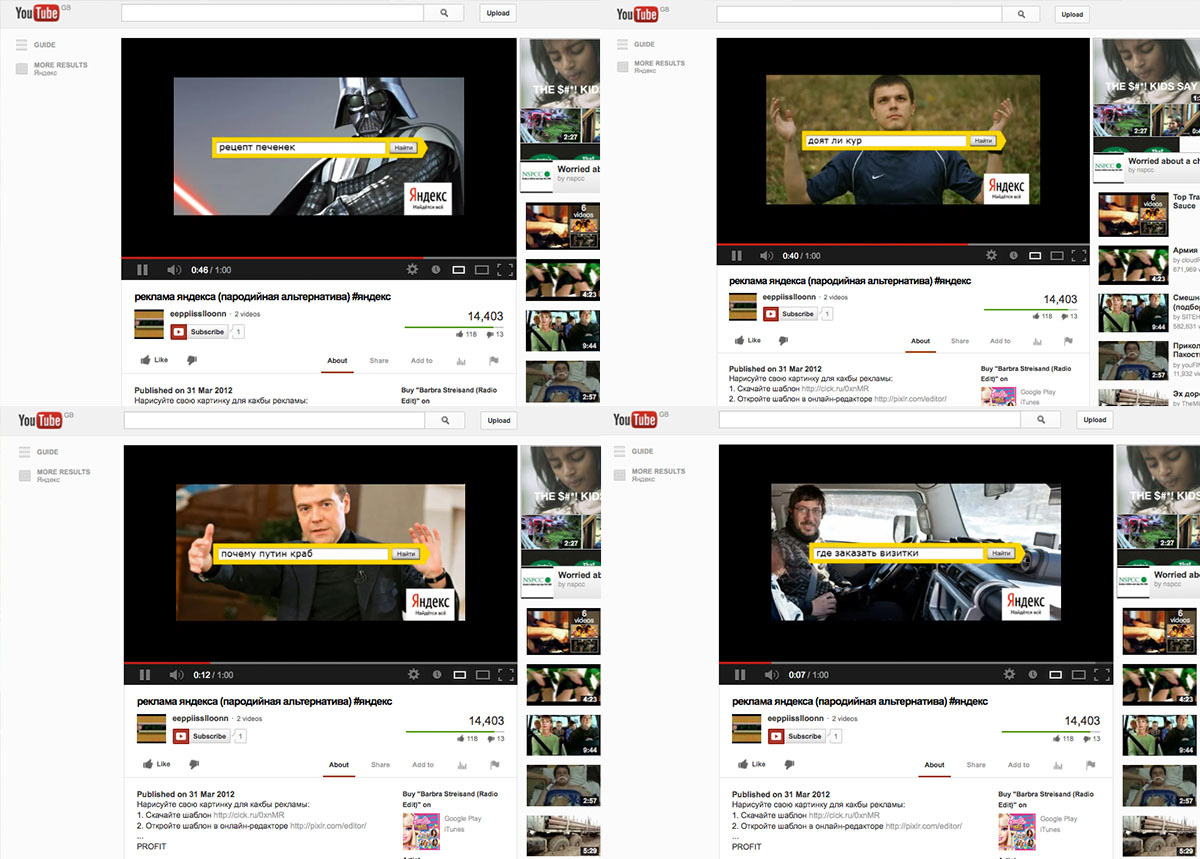Enter fullscreen in the 0:07 player

[x=1101, y=675]
